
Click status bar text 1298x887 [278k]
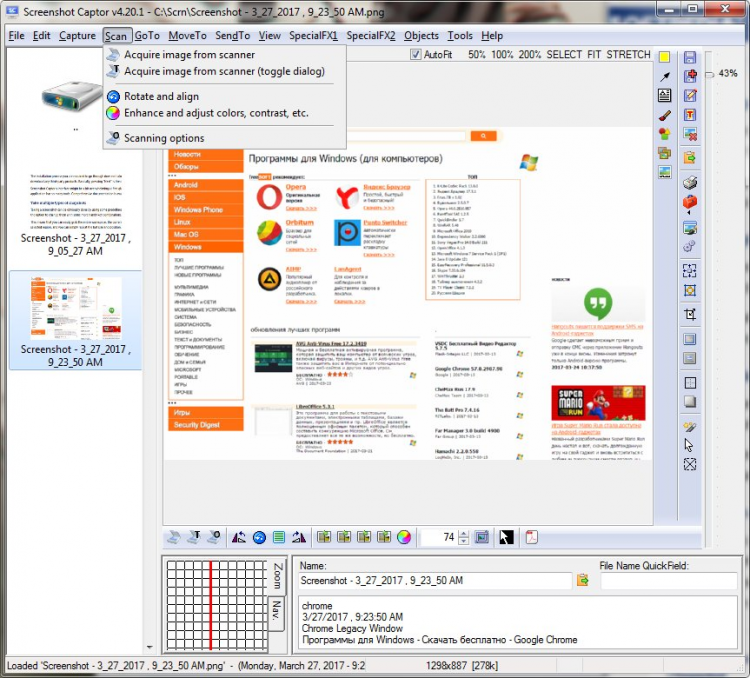(x=462, y=666)
